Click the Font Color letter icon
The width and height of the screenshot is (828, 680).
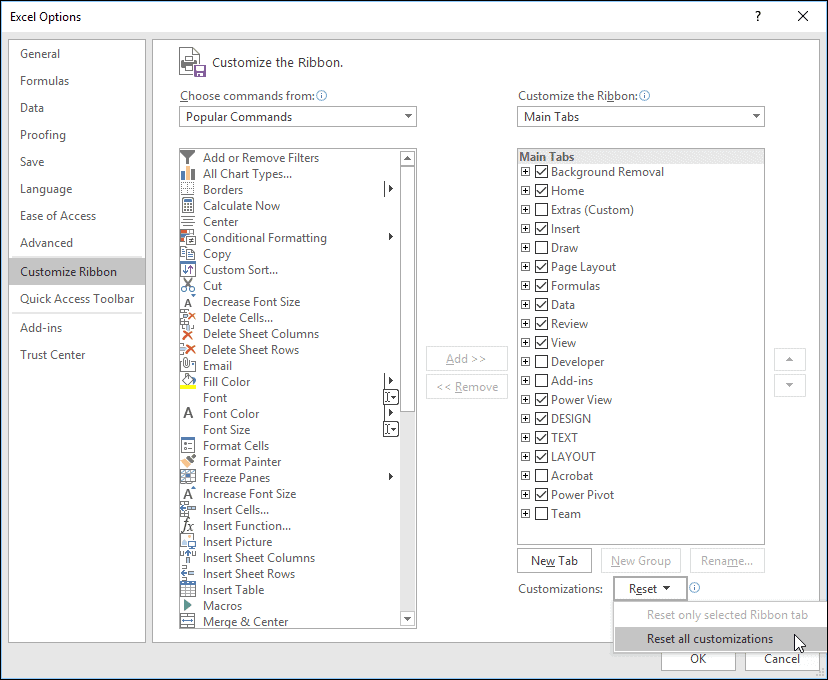tap(187, 413)
